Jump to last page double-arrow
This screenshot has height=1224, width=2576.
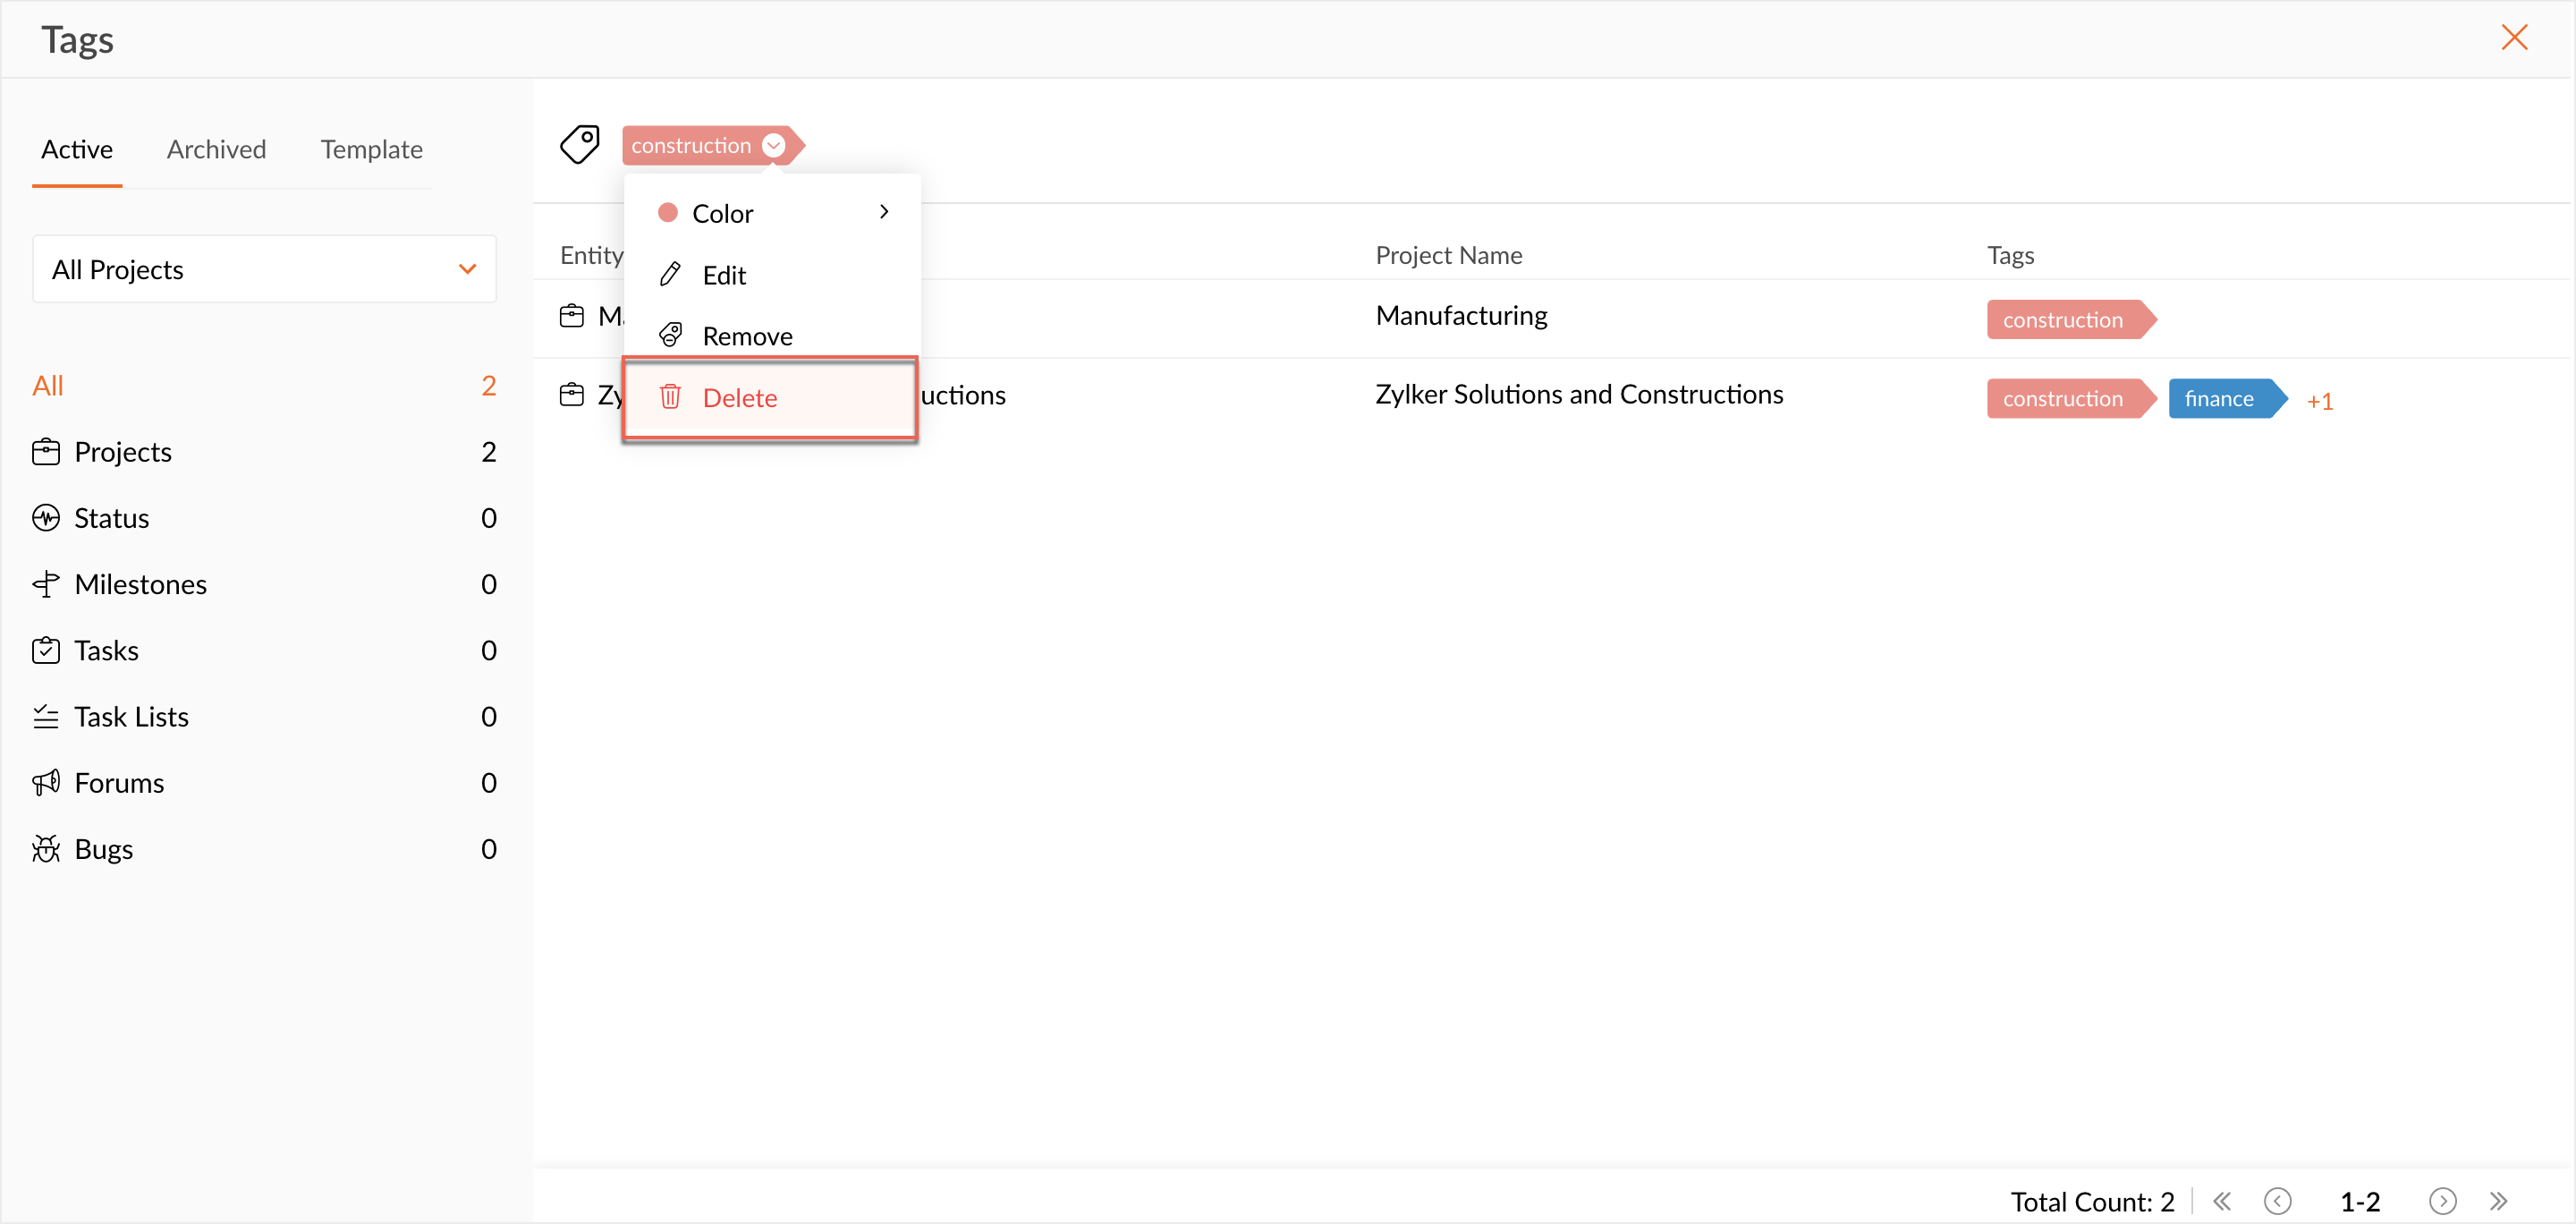click(2498, 1200)
